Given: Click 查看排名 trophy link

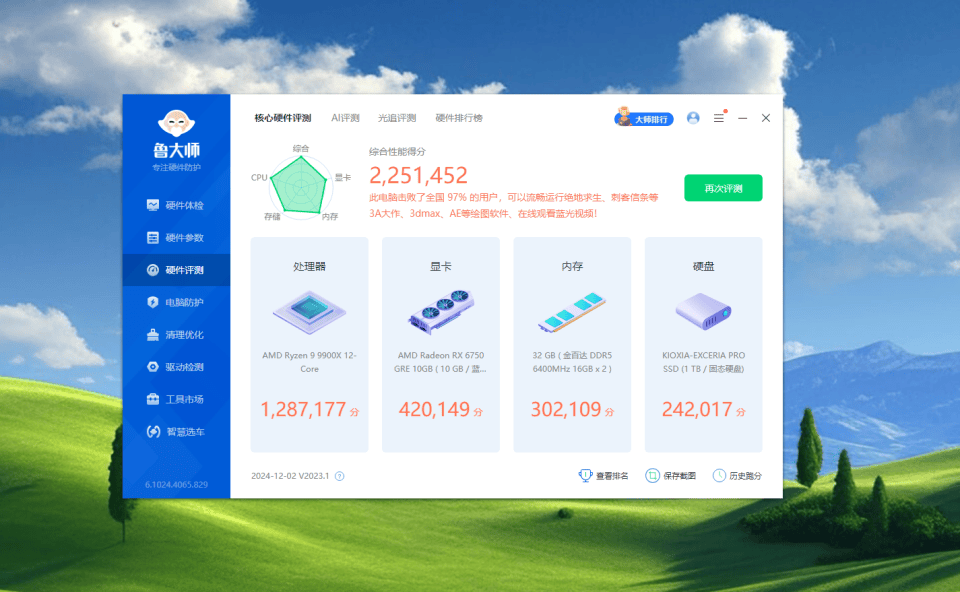Looking at the screenshot, I should click(x=604, y=476).
